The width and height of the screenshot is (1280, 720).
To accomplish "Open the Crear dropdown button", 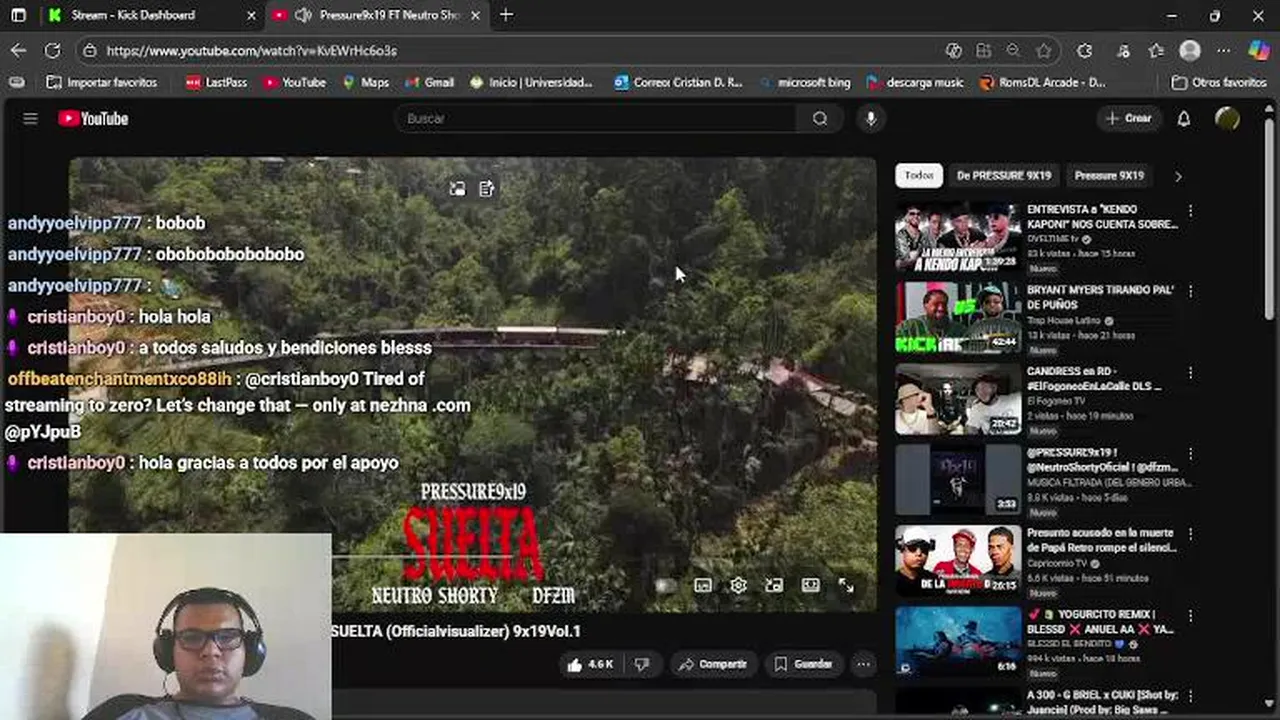I will click(x=1128, y=119).
